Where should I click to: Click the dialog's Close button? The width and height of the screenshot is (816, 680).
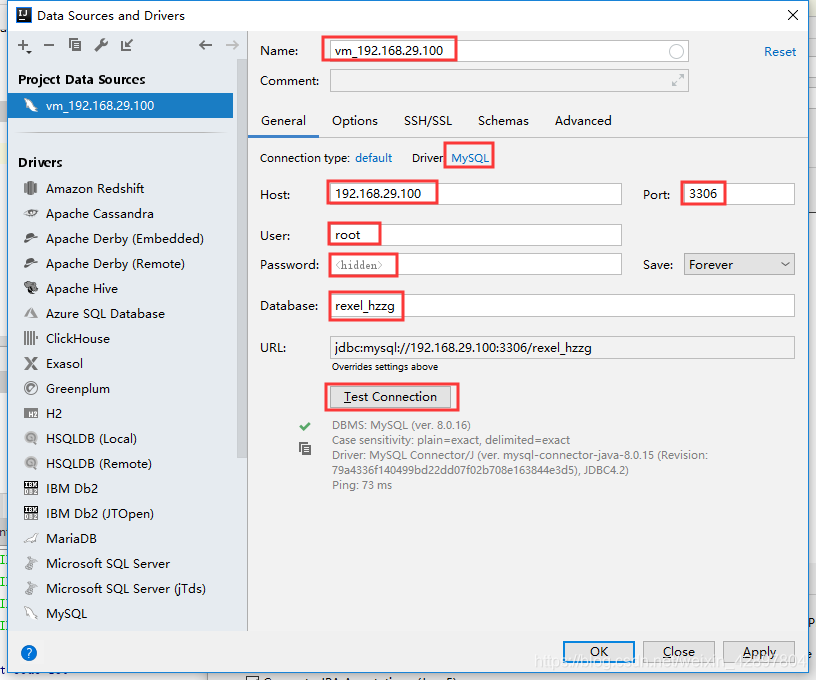point(679,651)
